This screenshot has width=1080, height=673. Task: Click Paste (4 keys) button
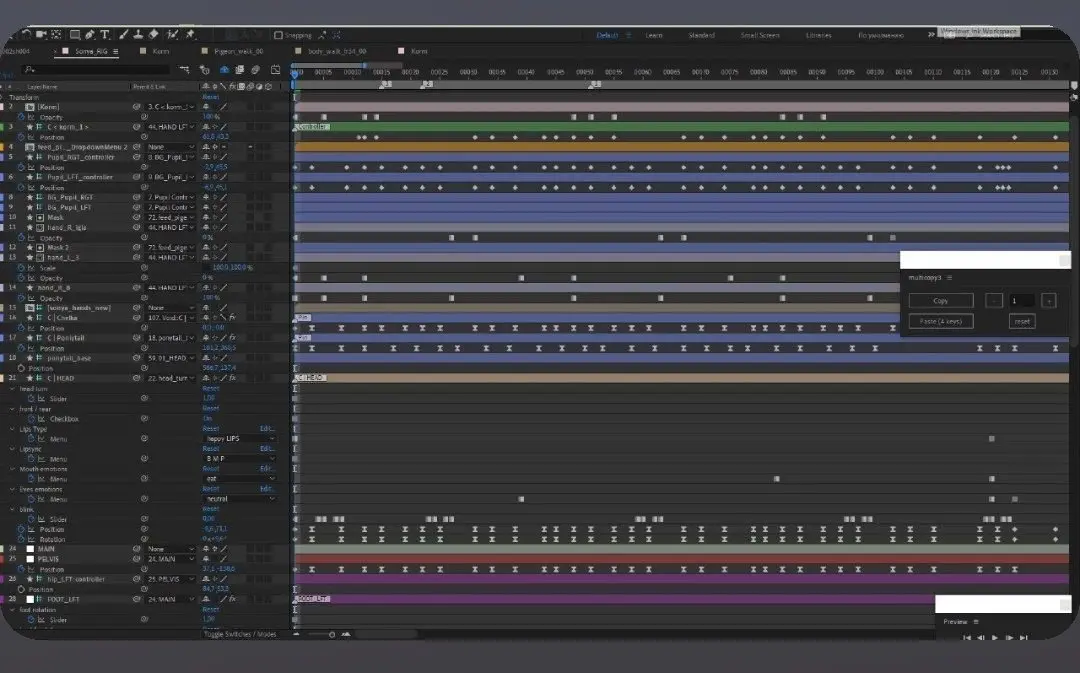coord(940,322)
